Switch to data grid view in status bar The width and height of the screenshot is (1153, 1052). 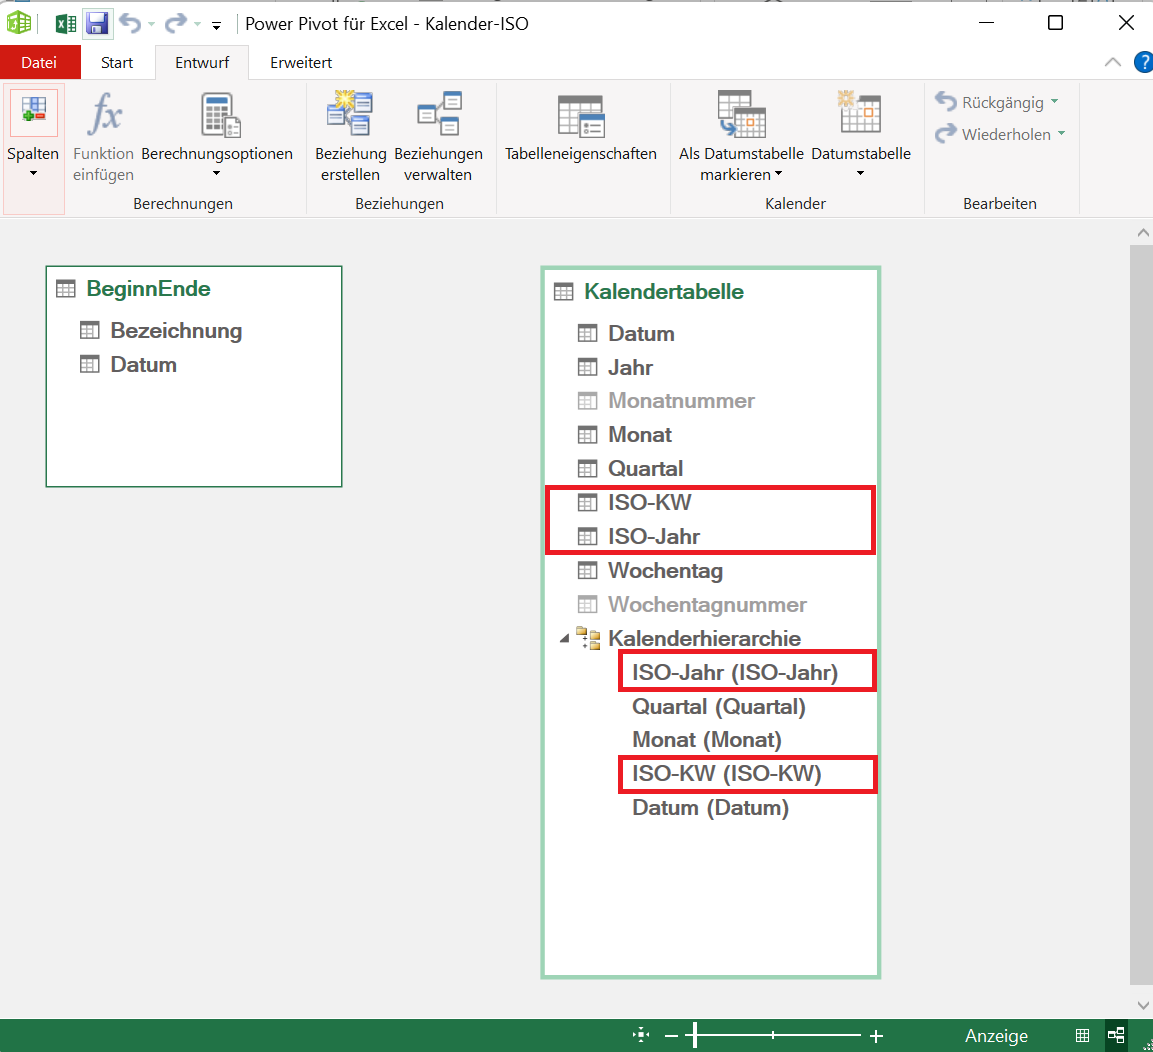pyautogui.click(x=1082, y=1036)
